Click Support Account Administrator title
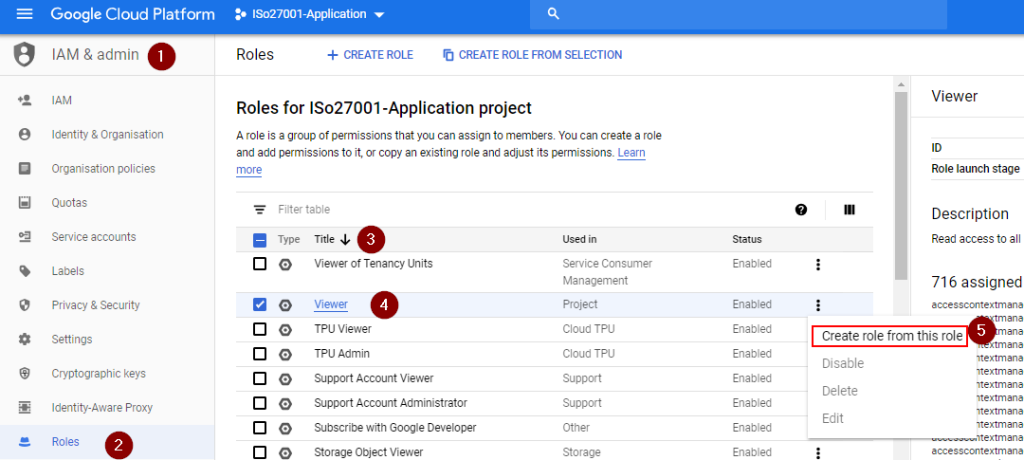 point(391,403)
